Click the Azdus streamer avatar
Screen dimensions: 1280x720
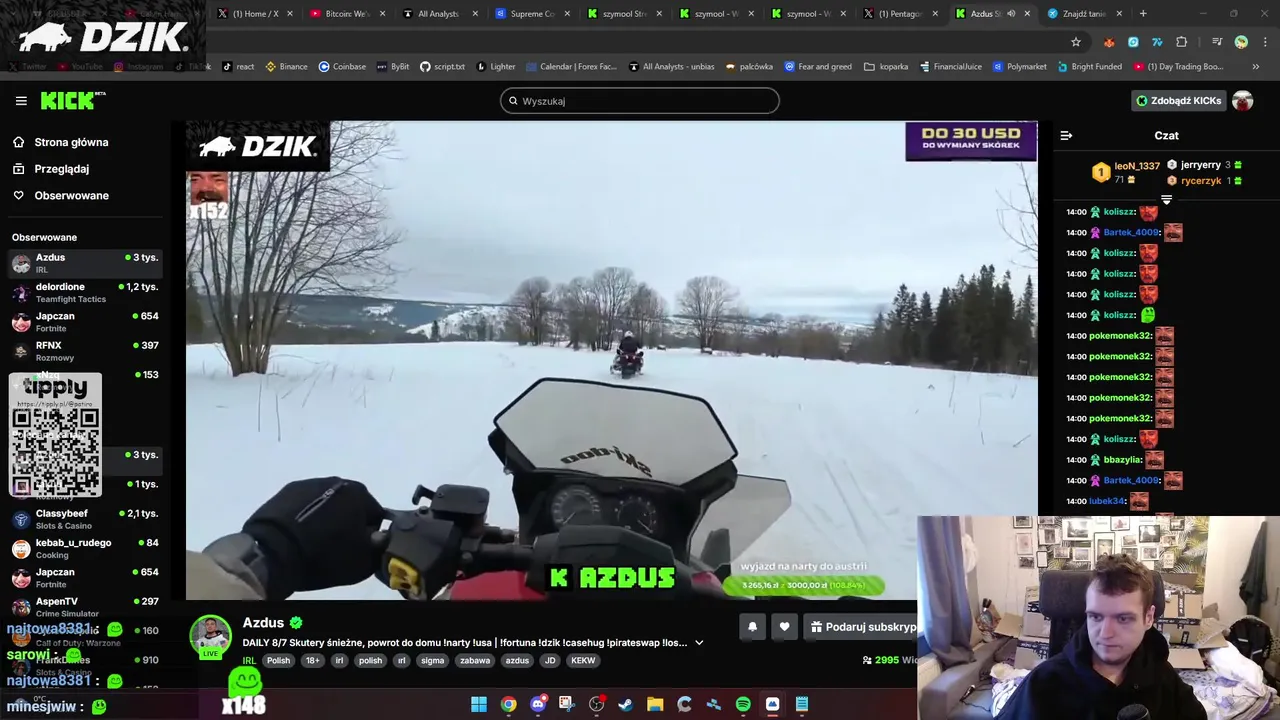click(x=210, y=636)
